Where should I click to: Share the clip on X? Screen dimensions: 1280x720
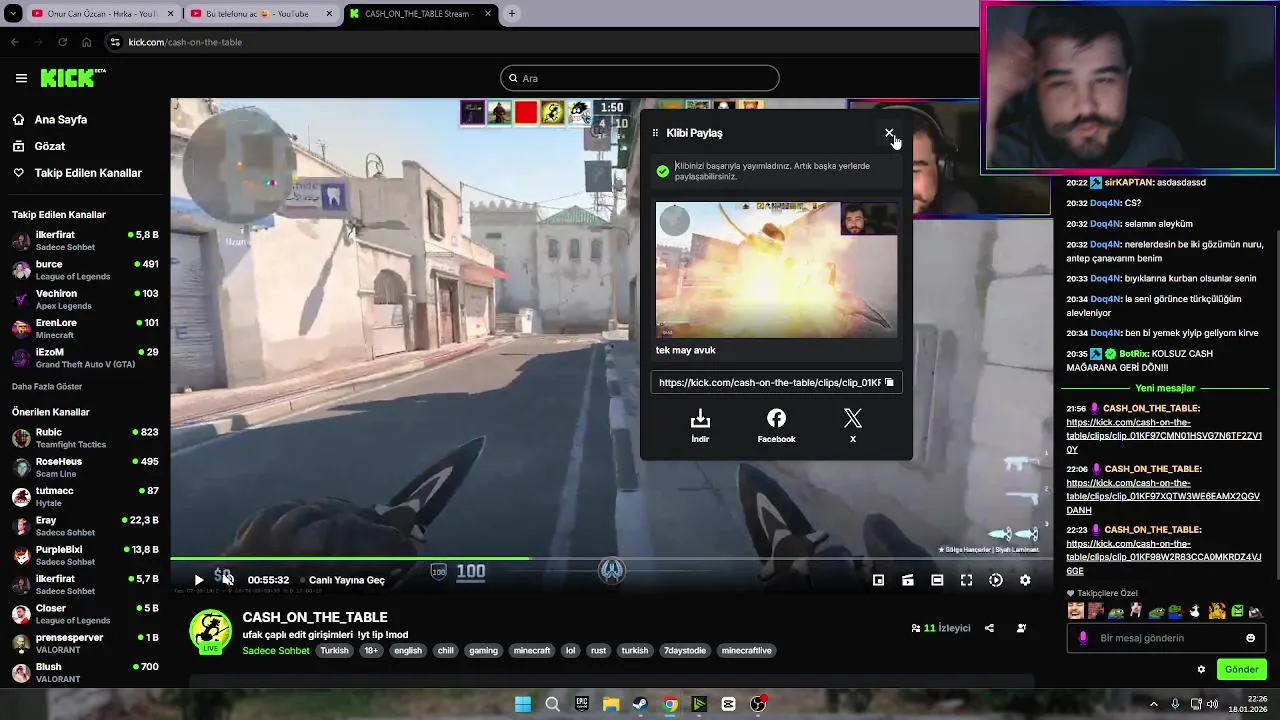click(852, 425)
